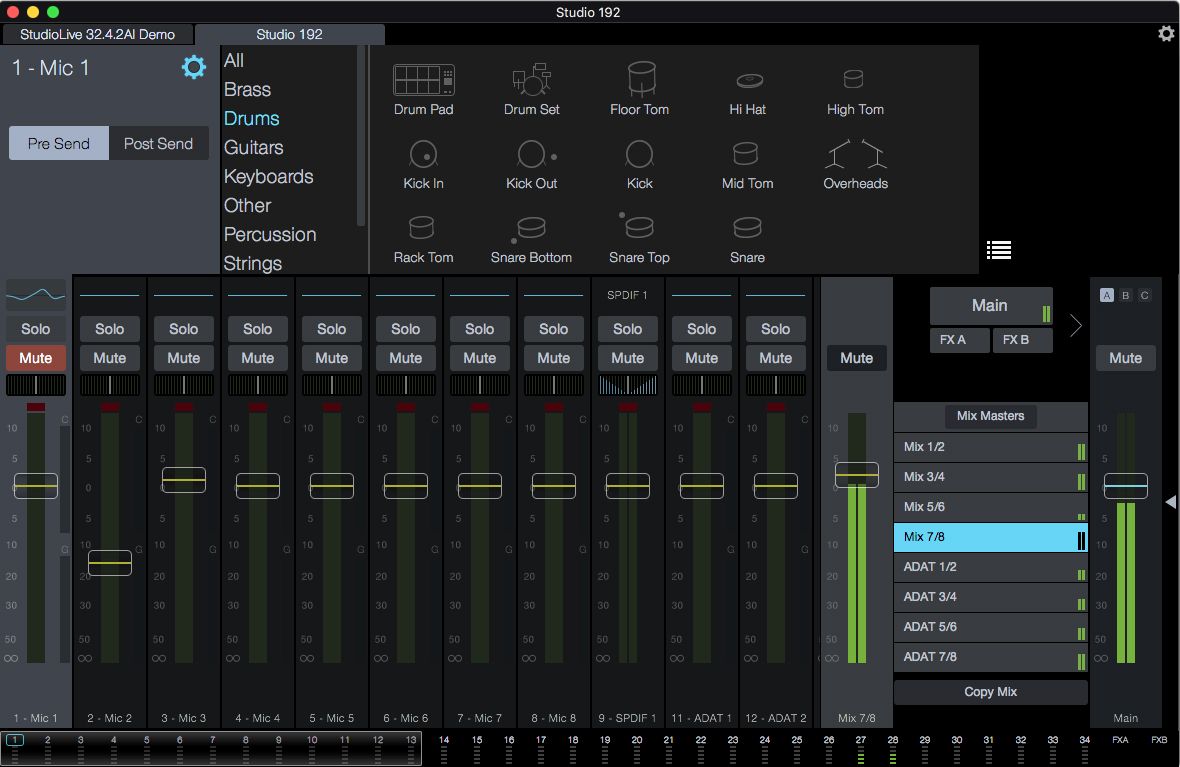
Task: Mute the SPDIF 1 channel
Action: click(x=628, y=358)
